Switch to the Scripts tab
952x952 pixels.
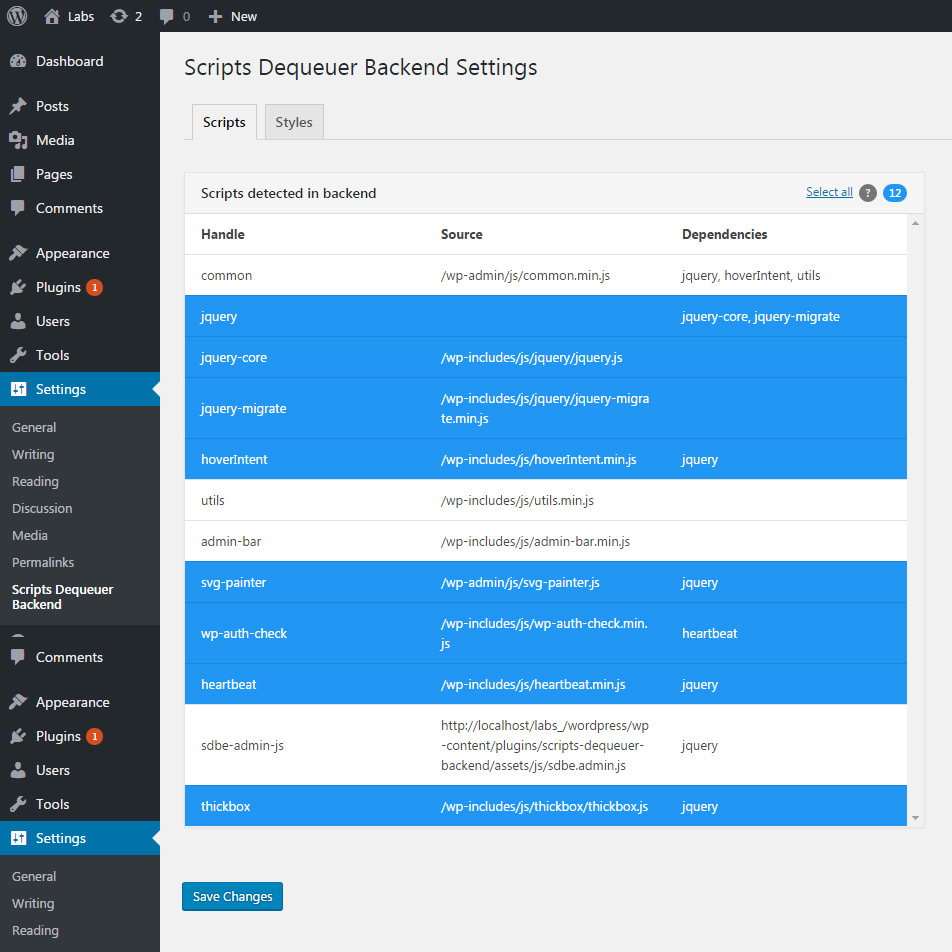tap(224, 122)
